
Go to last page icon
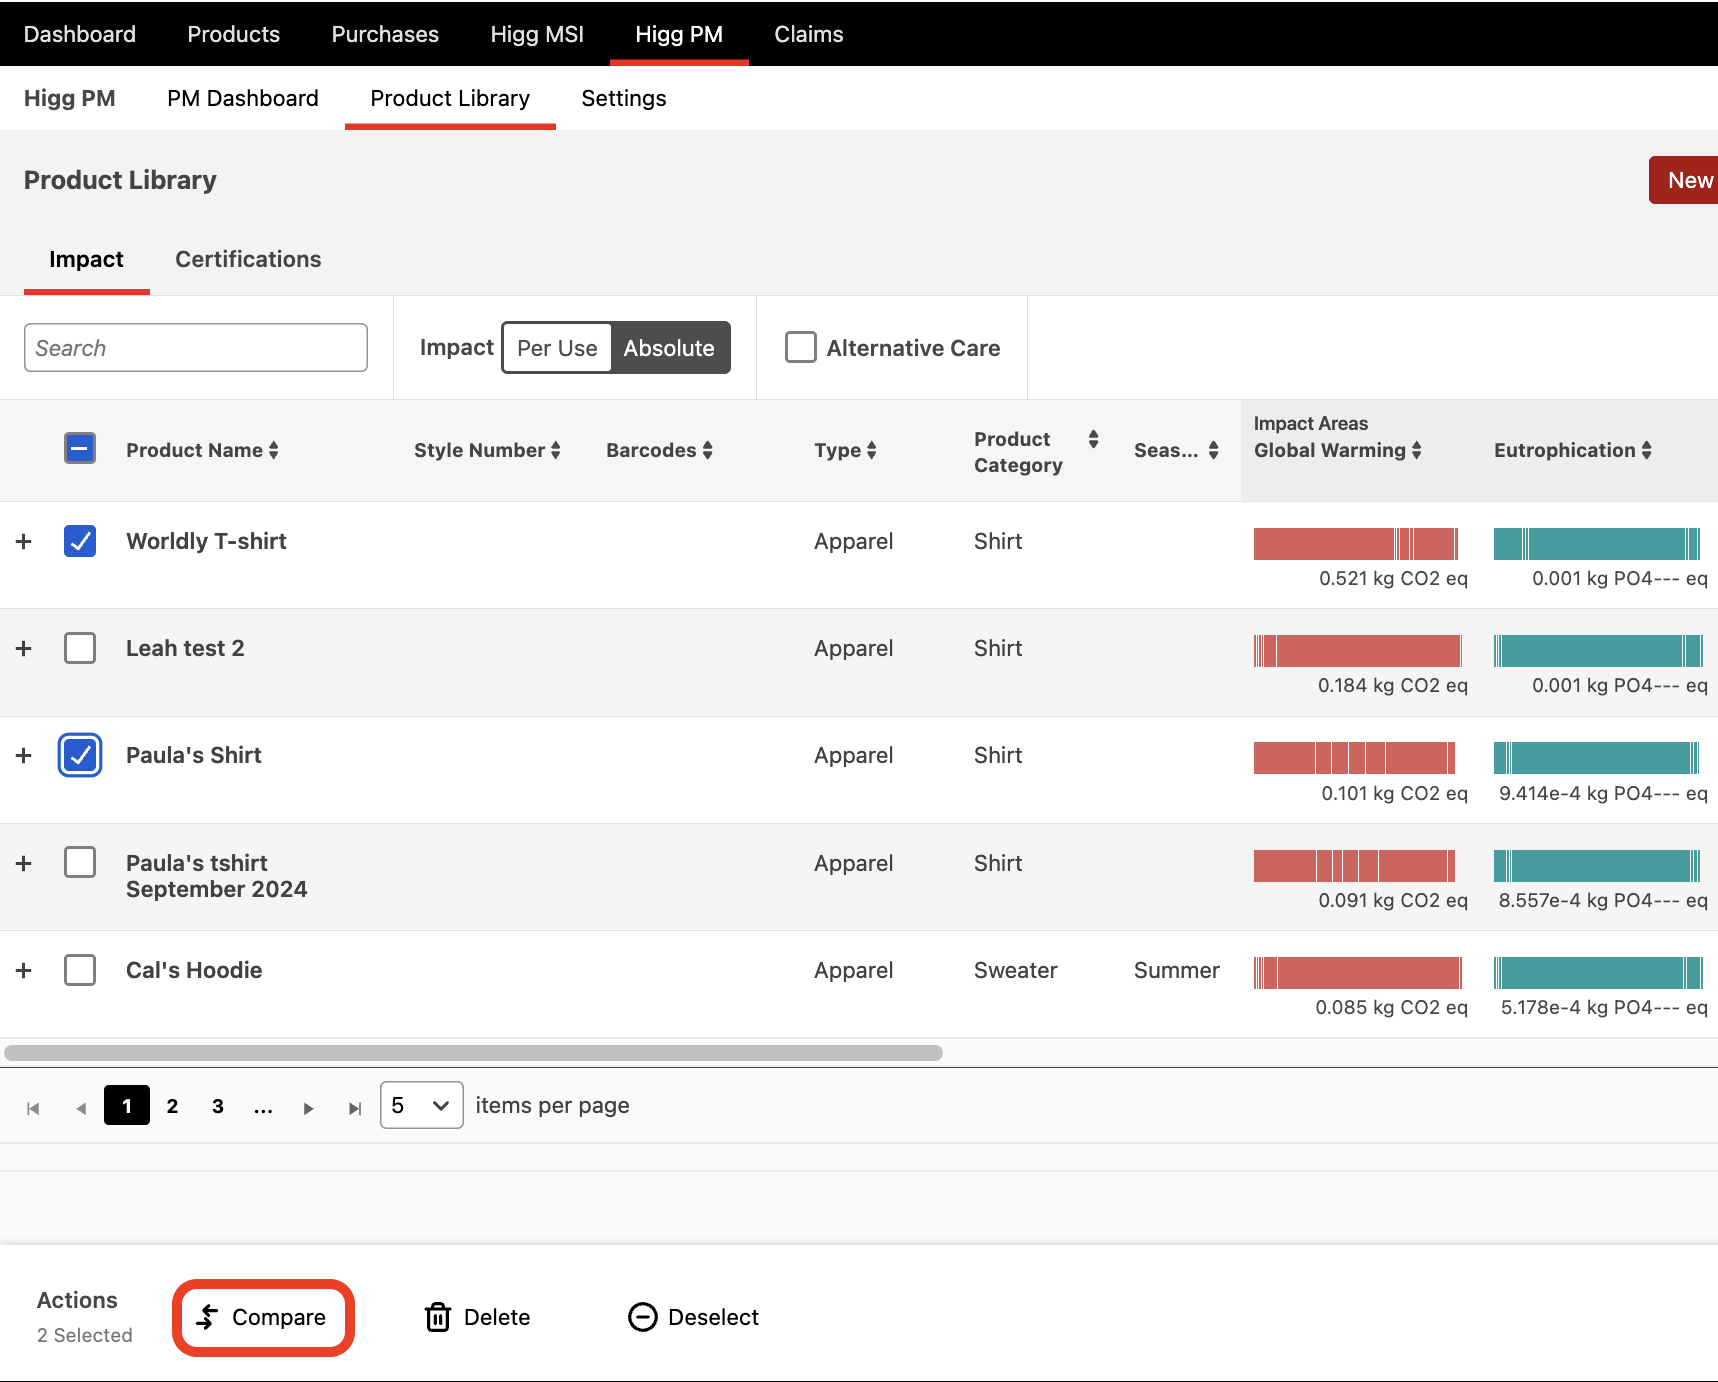pyautogui.click(x=354, y=1108)
